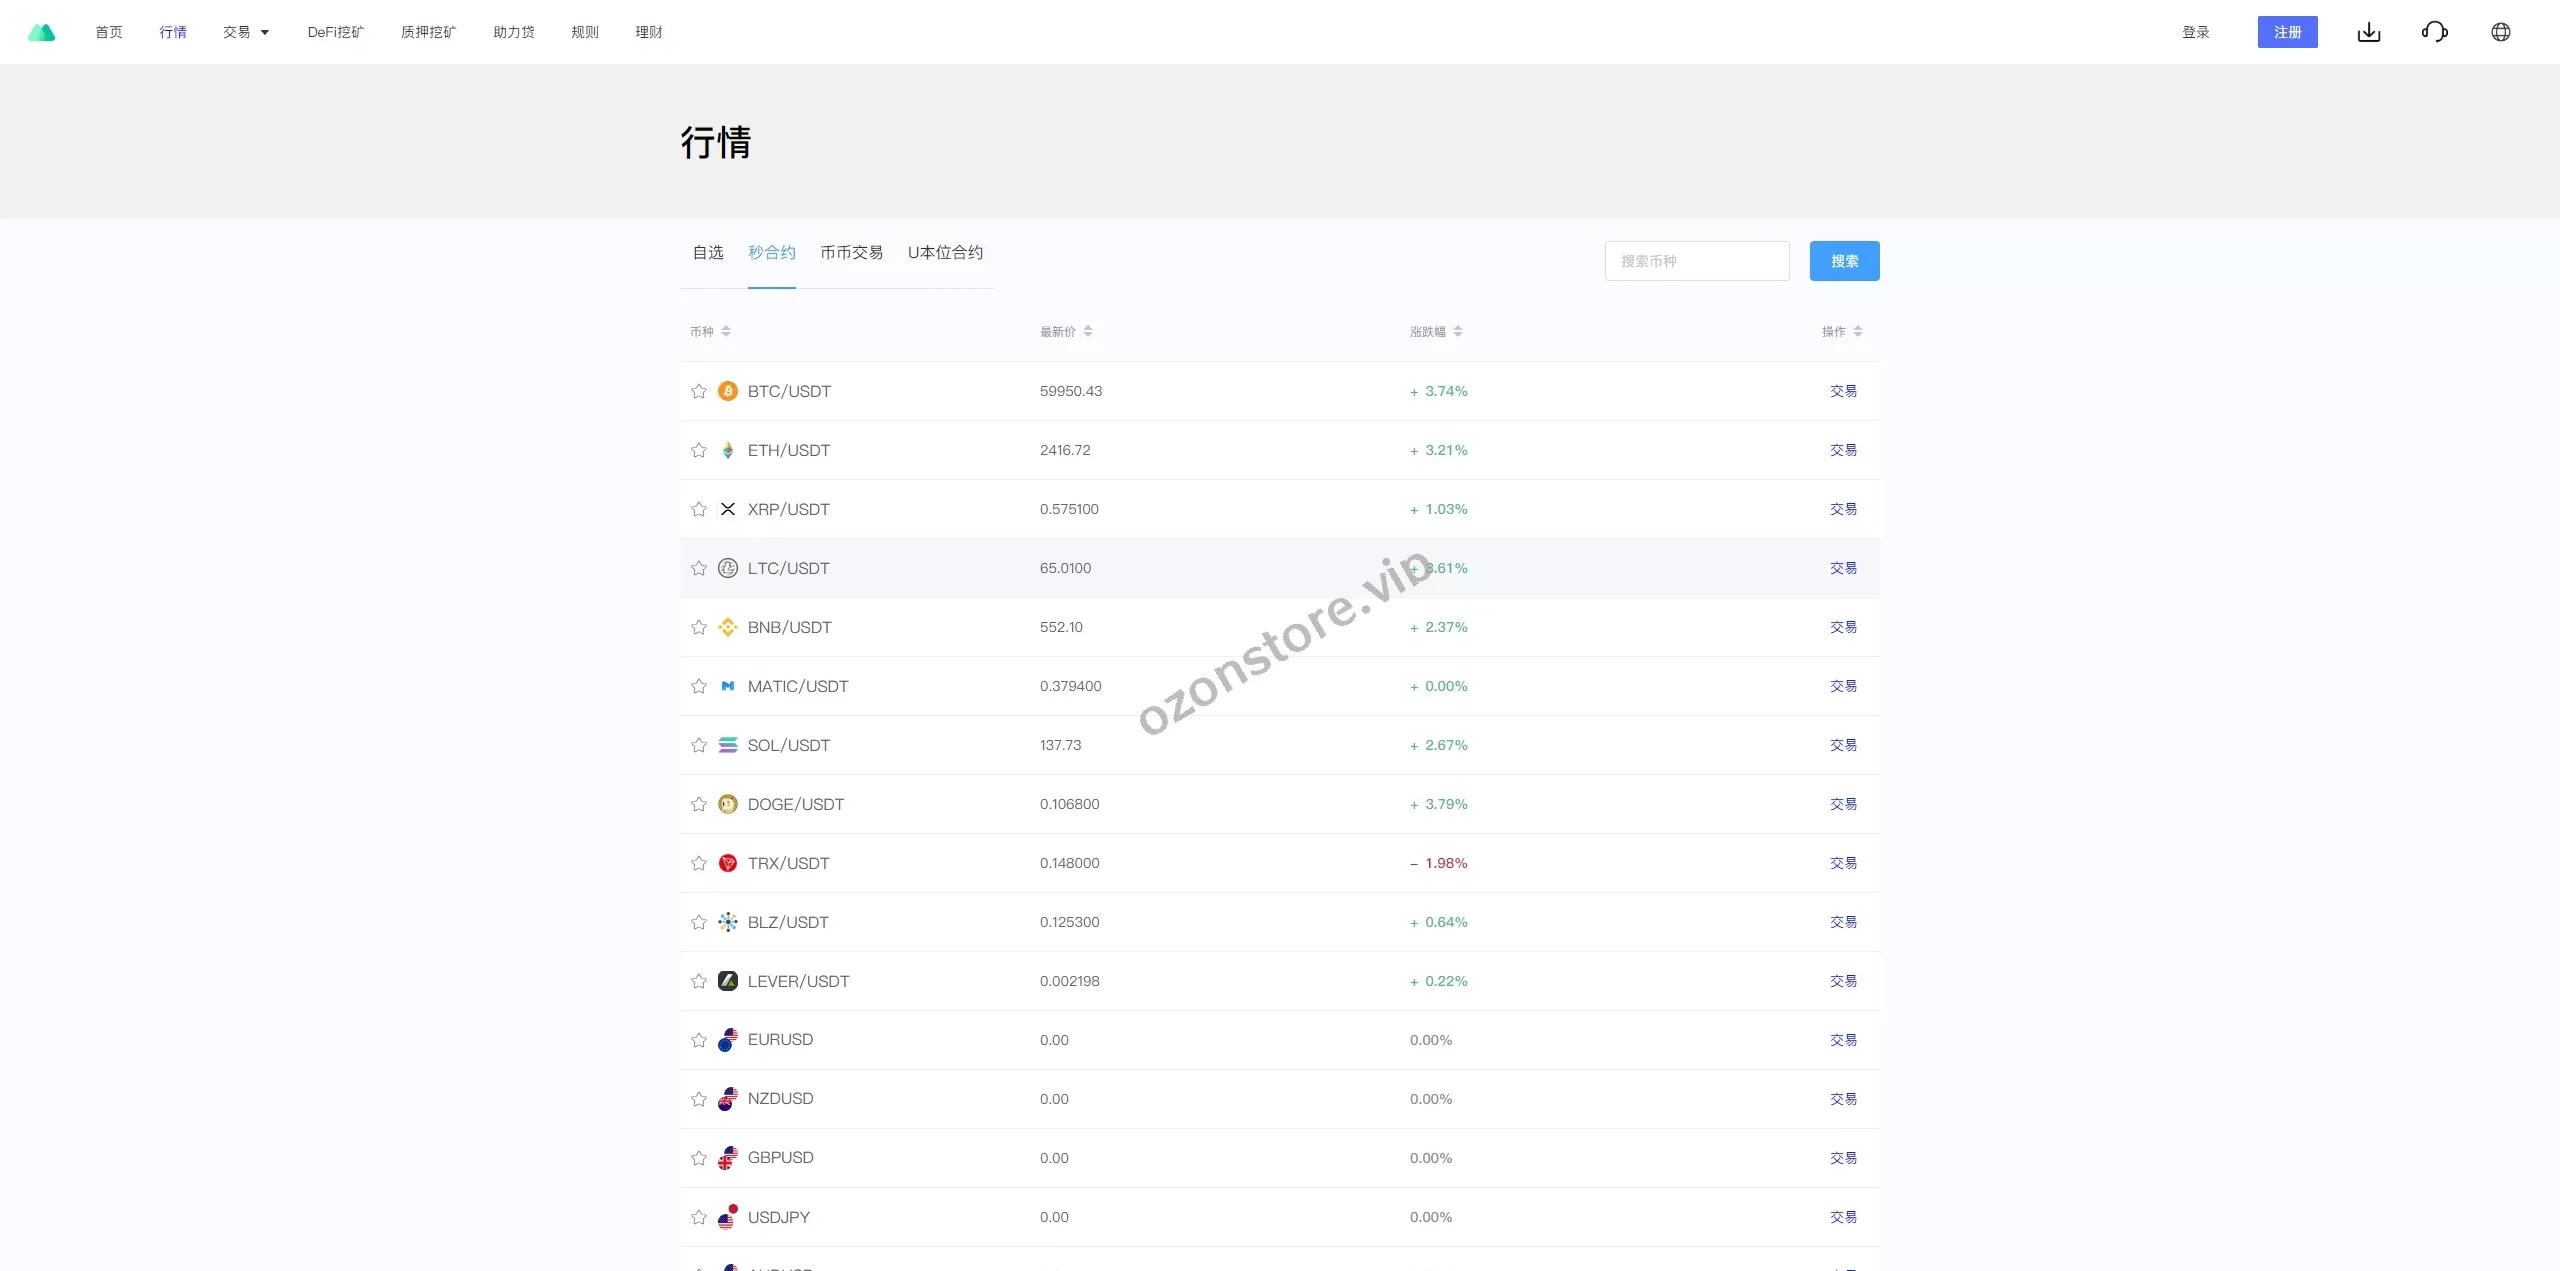The image size is (2560, 1271).
Task: Favorite BTC/USDT with star toggle
Action: [699, 391]
